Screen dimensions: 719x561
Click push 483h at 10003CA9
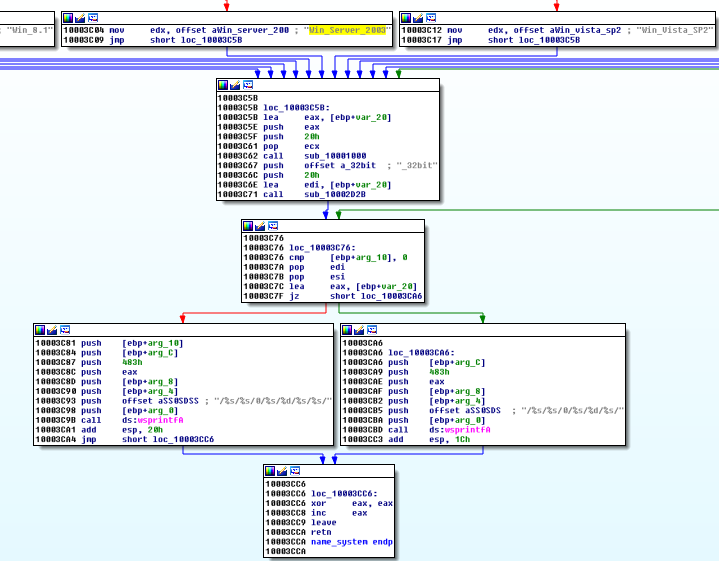pos(419,372)
